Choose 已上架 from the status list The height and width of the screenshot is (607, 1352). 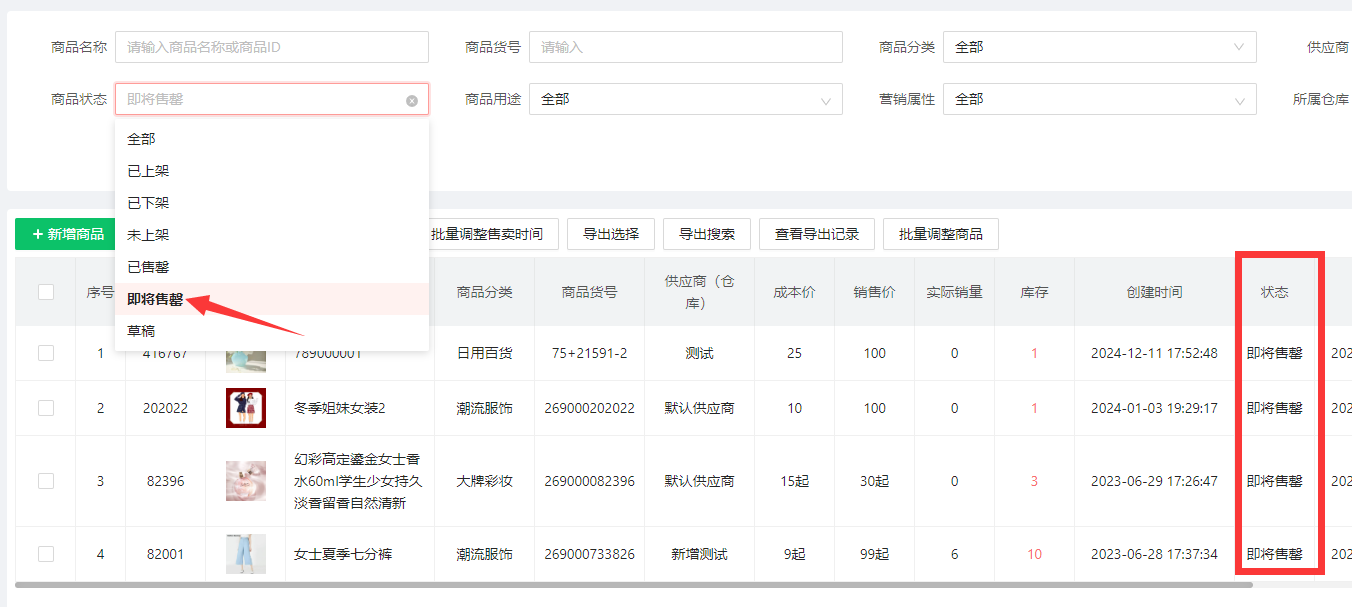[148, 171]
